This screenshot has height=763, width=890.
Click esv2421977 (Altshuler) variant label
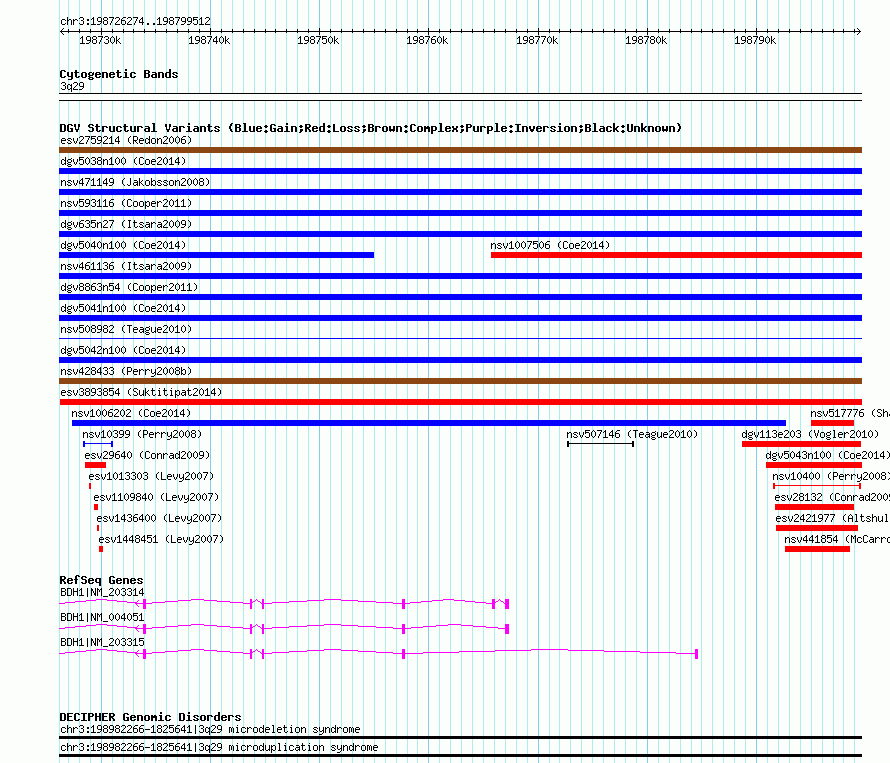point(833,518)
